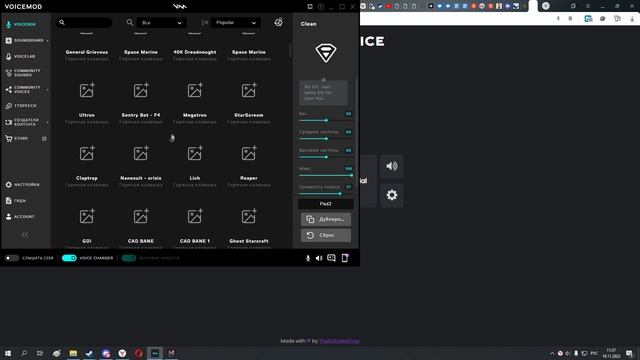Click the Windows Start button
The width and height of the screenshot is (640, 360).
point(8,353)
